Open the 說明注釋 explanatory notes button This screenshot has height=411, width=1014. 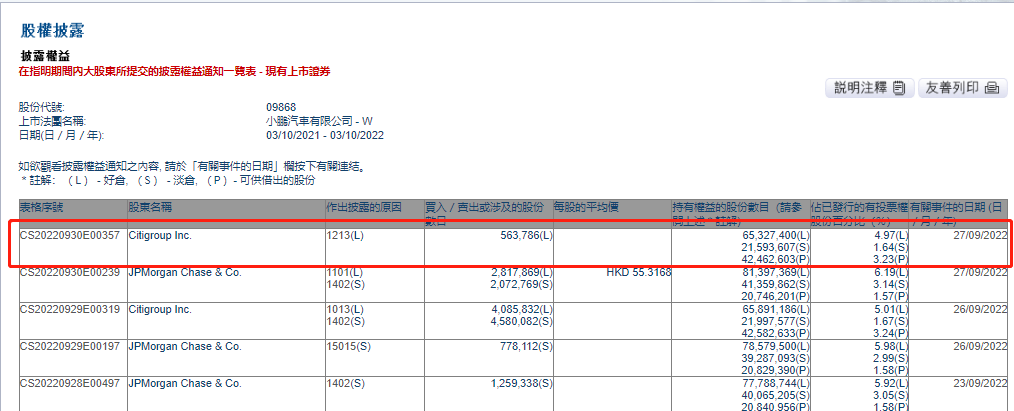[870, 88]
